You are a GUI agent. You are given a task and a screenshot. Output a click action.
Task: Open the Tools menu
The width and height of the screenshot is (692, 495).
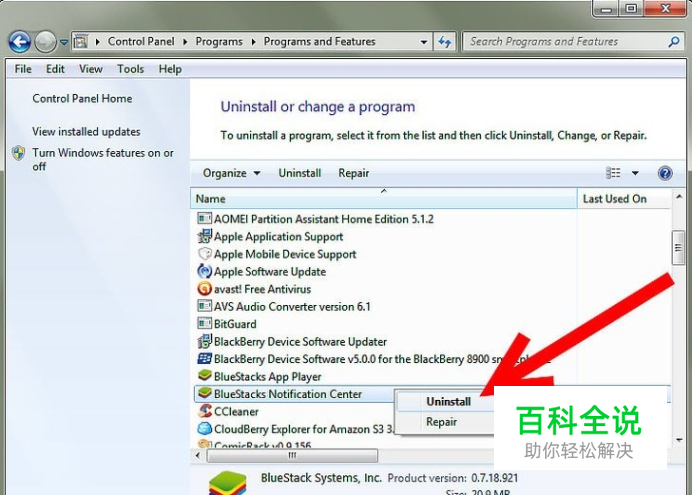click(131, 69)
